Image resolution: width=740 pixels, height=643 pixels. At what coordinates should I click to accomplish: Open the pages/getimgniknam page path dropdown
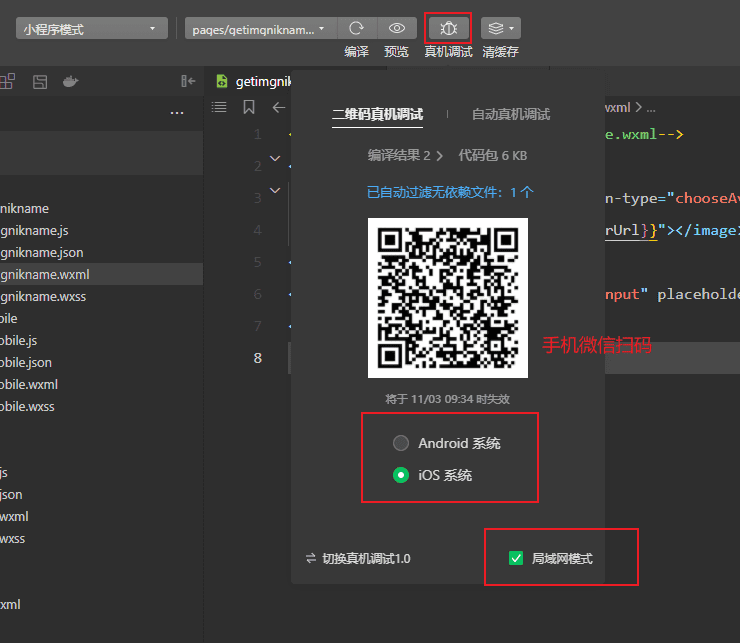(261, 28)
